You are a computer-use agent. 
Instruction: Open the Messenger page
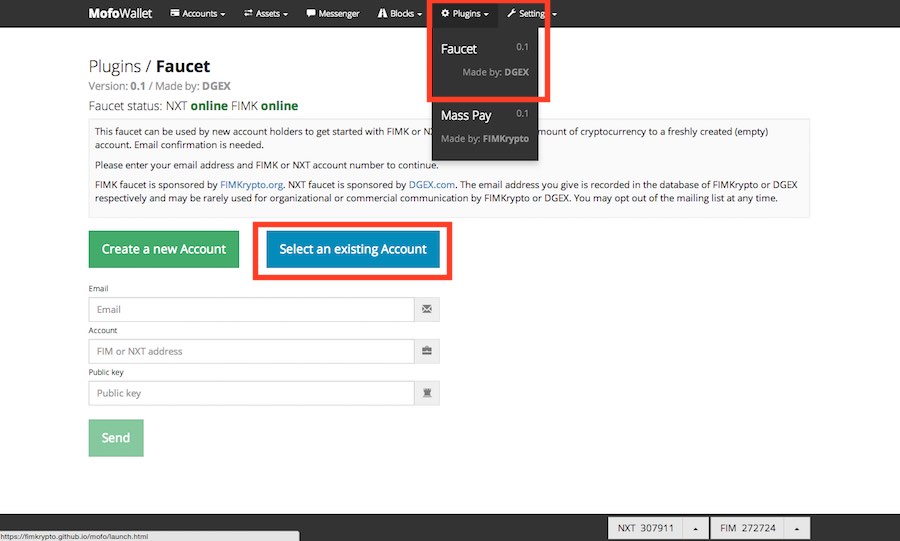click(333, 13)
